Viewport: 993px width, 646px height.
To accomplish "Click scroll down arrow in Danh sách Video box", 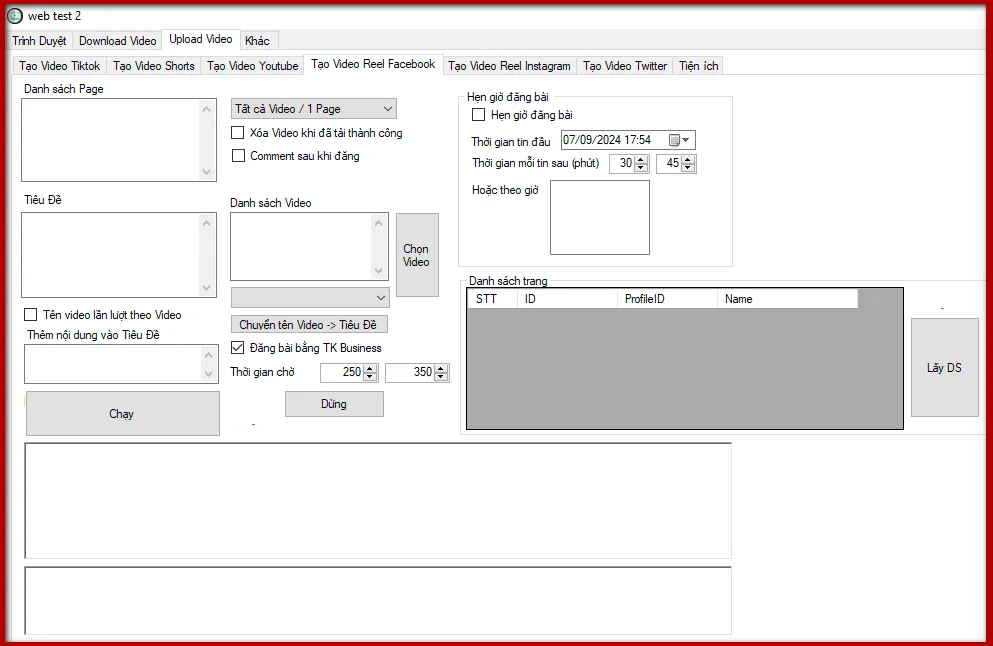I will click(x=379, y=271).
